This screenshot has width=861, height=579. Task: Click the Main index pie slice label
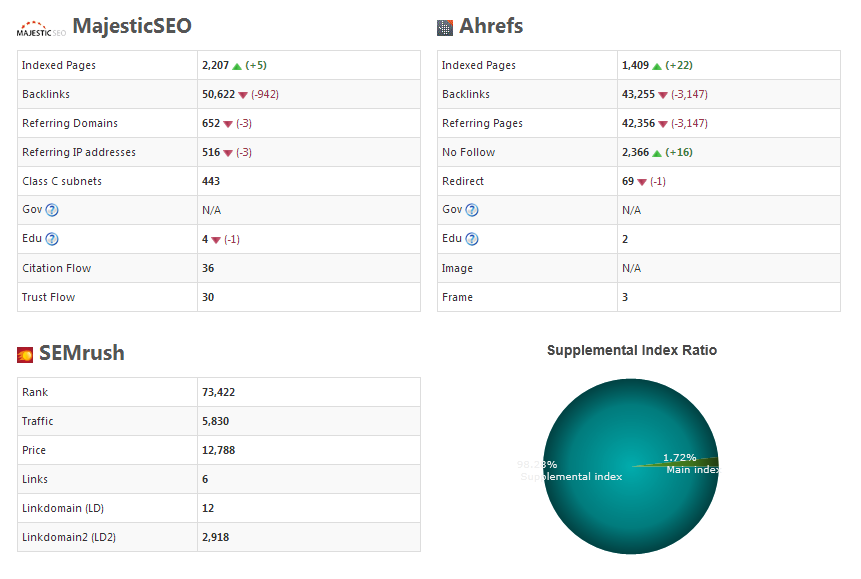point(692,469)
